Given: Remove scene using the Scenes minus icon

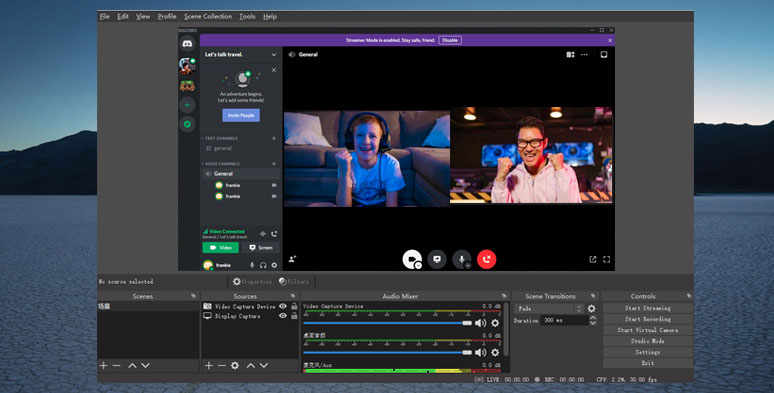Looking at the screenshot, I should [116, 365].
